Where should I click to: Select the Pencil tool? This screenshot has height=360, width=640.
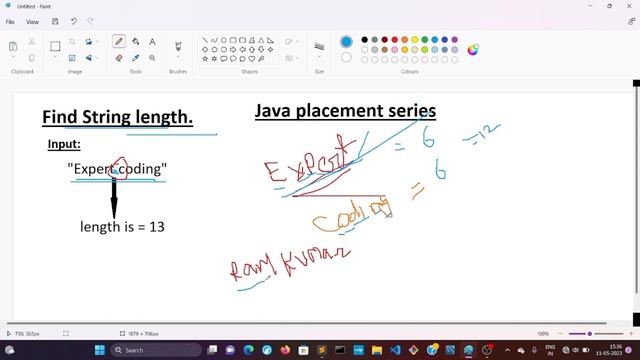(x=119, y=41)
